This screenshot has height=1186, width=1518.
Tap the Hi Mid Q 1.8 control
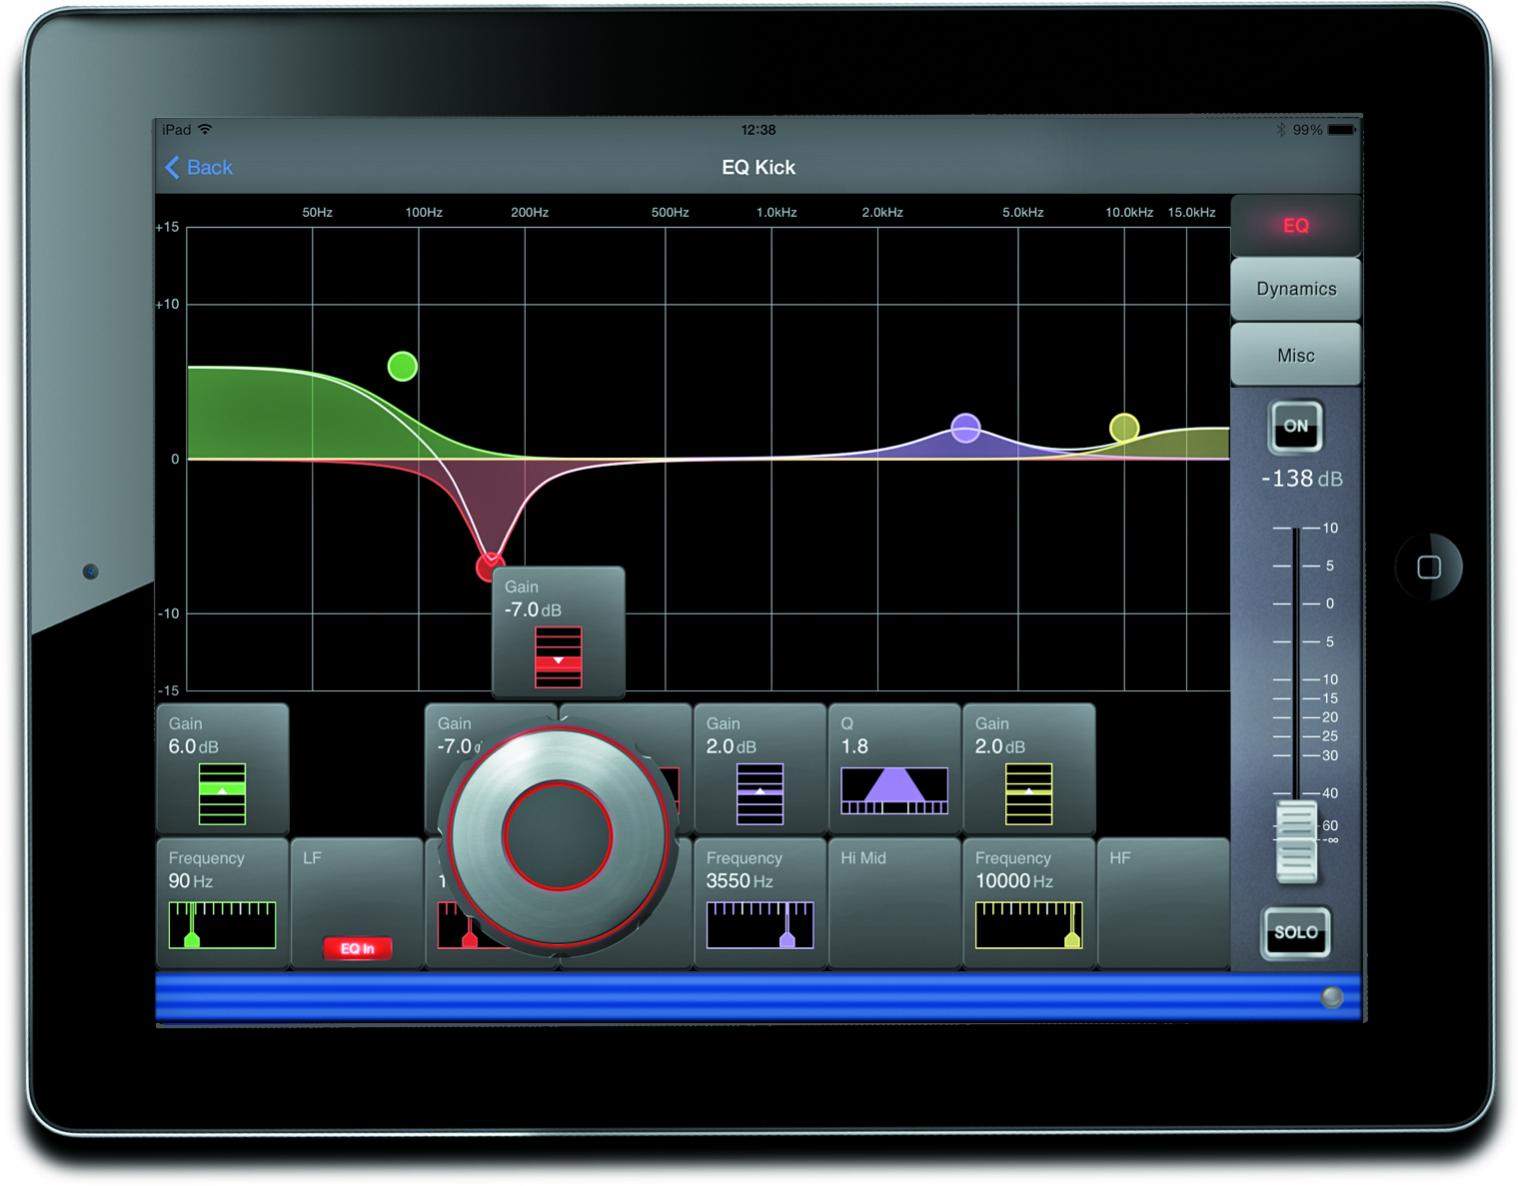tap(895, 769)
